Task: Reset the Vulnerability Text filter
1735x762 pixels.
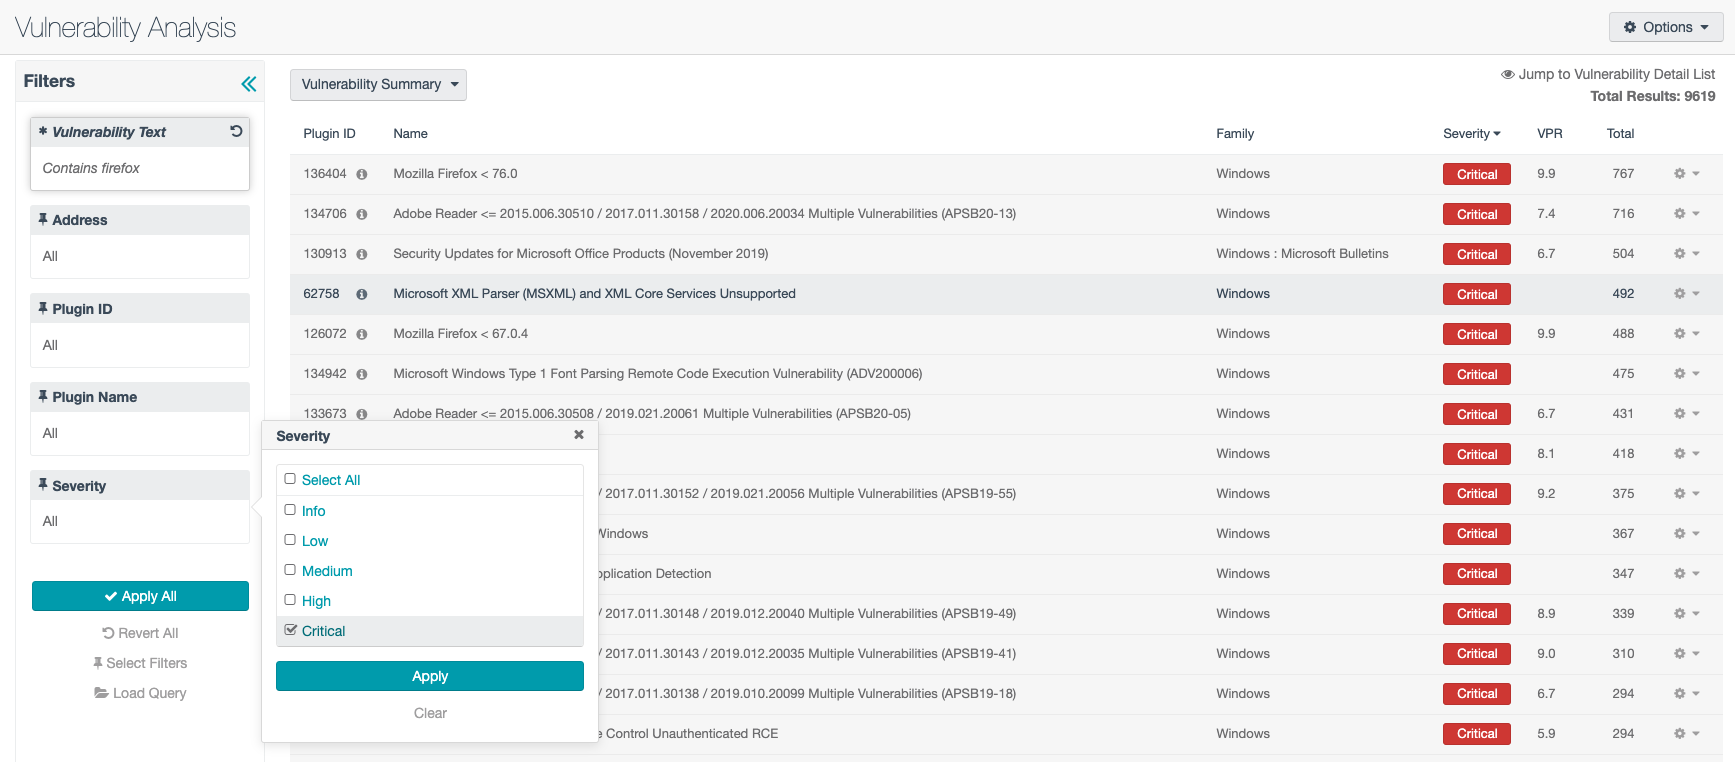Action: click(236, 131)
